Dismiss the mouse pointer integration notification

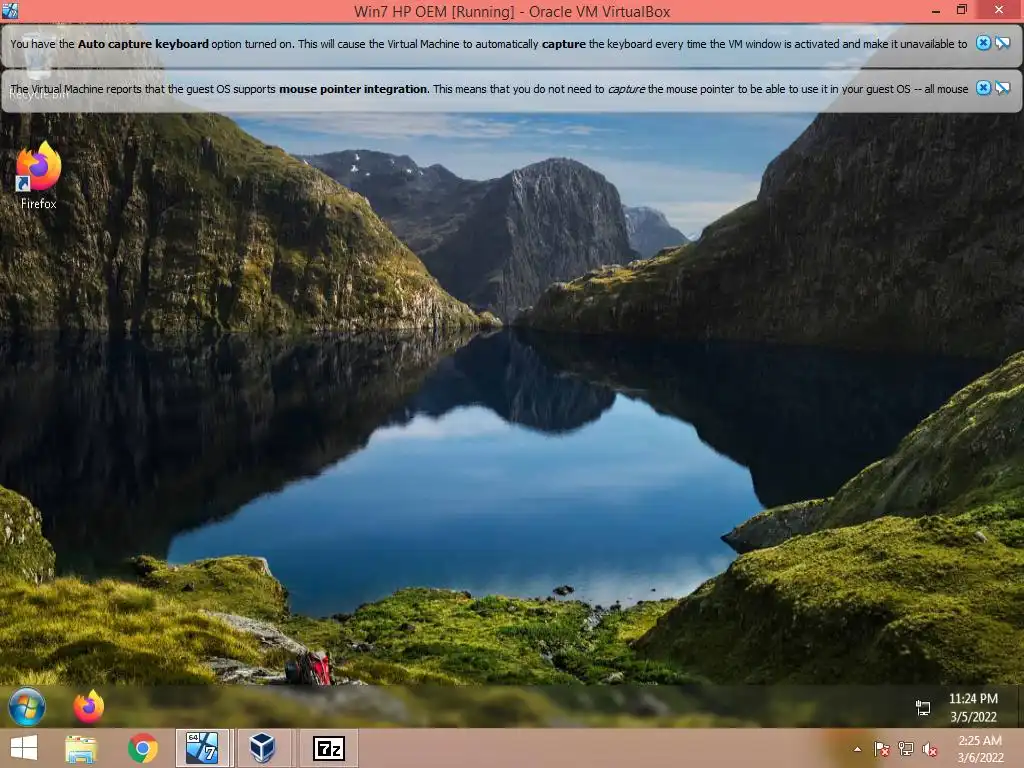click(983, 88)
